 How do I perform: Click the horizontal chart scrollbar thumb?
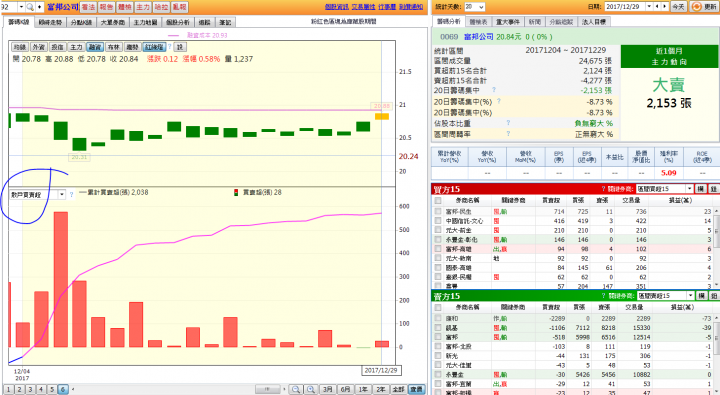pyautogui.click(x=268, y=389)
